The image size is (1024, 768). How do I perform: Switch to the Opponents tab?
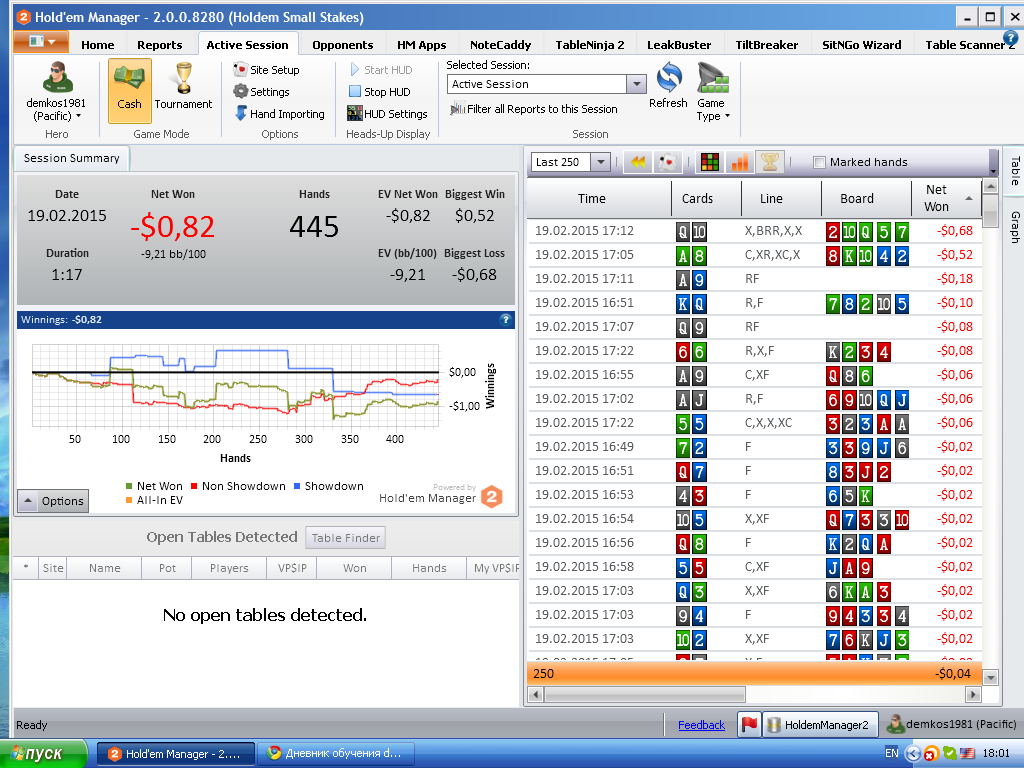(x=343, y=45)
